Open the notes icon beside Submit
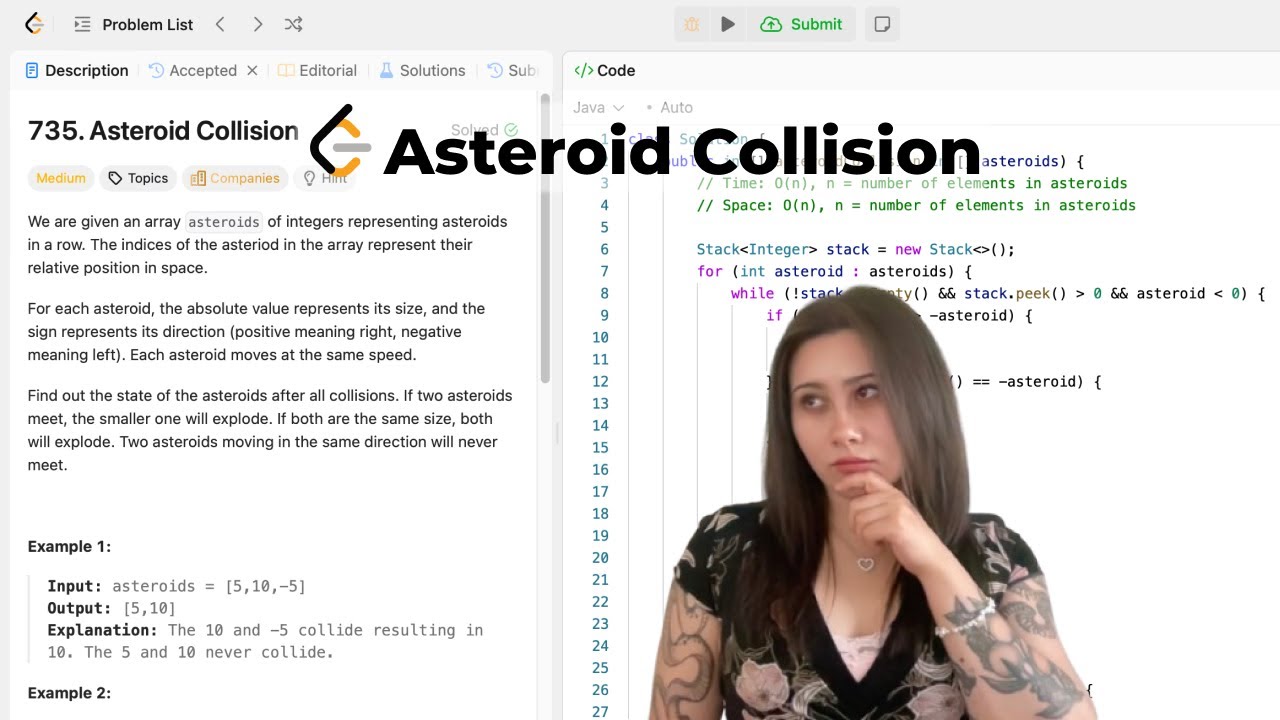Image resolution: width=1280 pixels, height=720 pixels. [882, 24]
